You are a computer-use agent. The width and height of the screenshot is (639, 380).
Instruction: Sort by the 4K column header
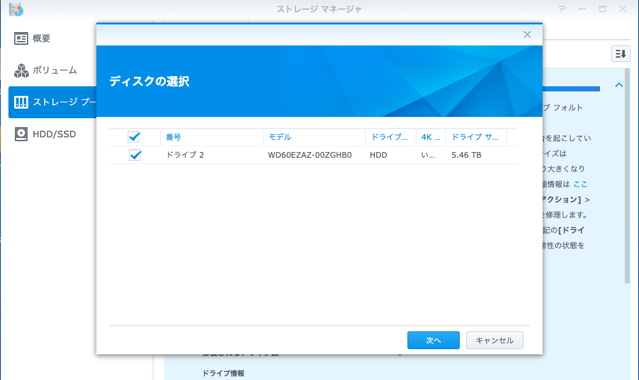(x=431, y=137)
